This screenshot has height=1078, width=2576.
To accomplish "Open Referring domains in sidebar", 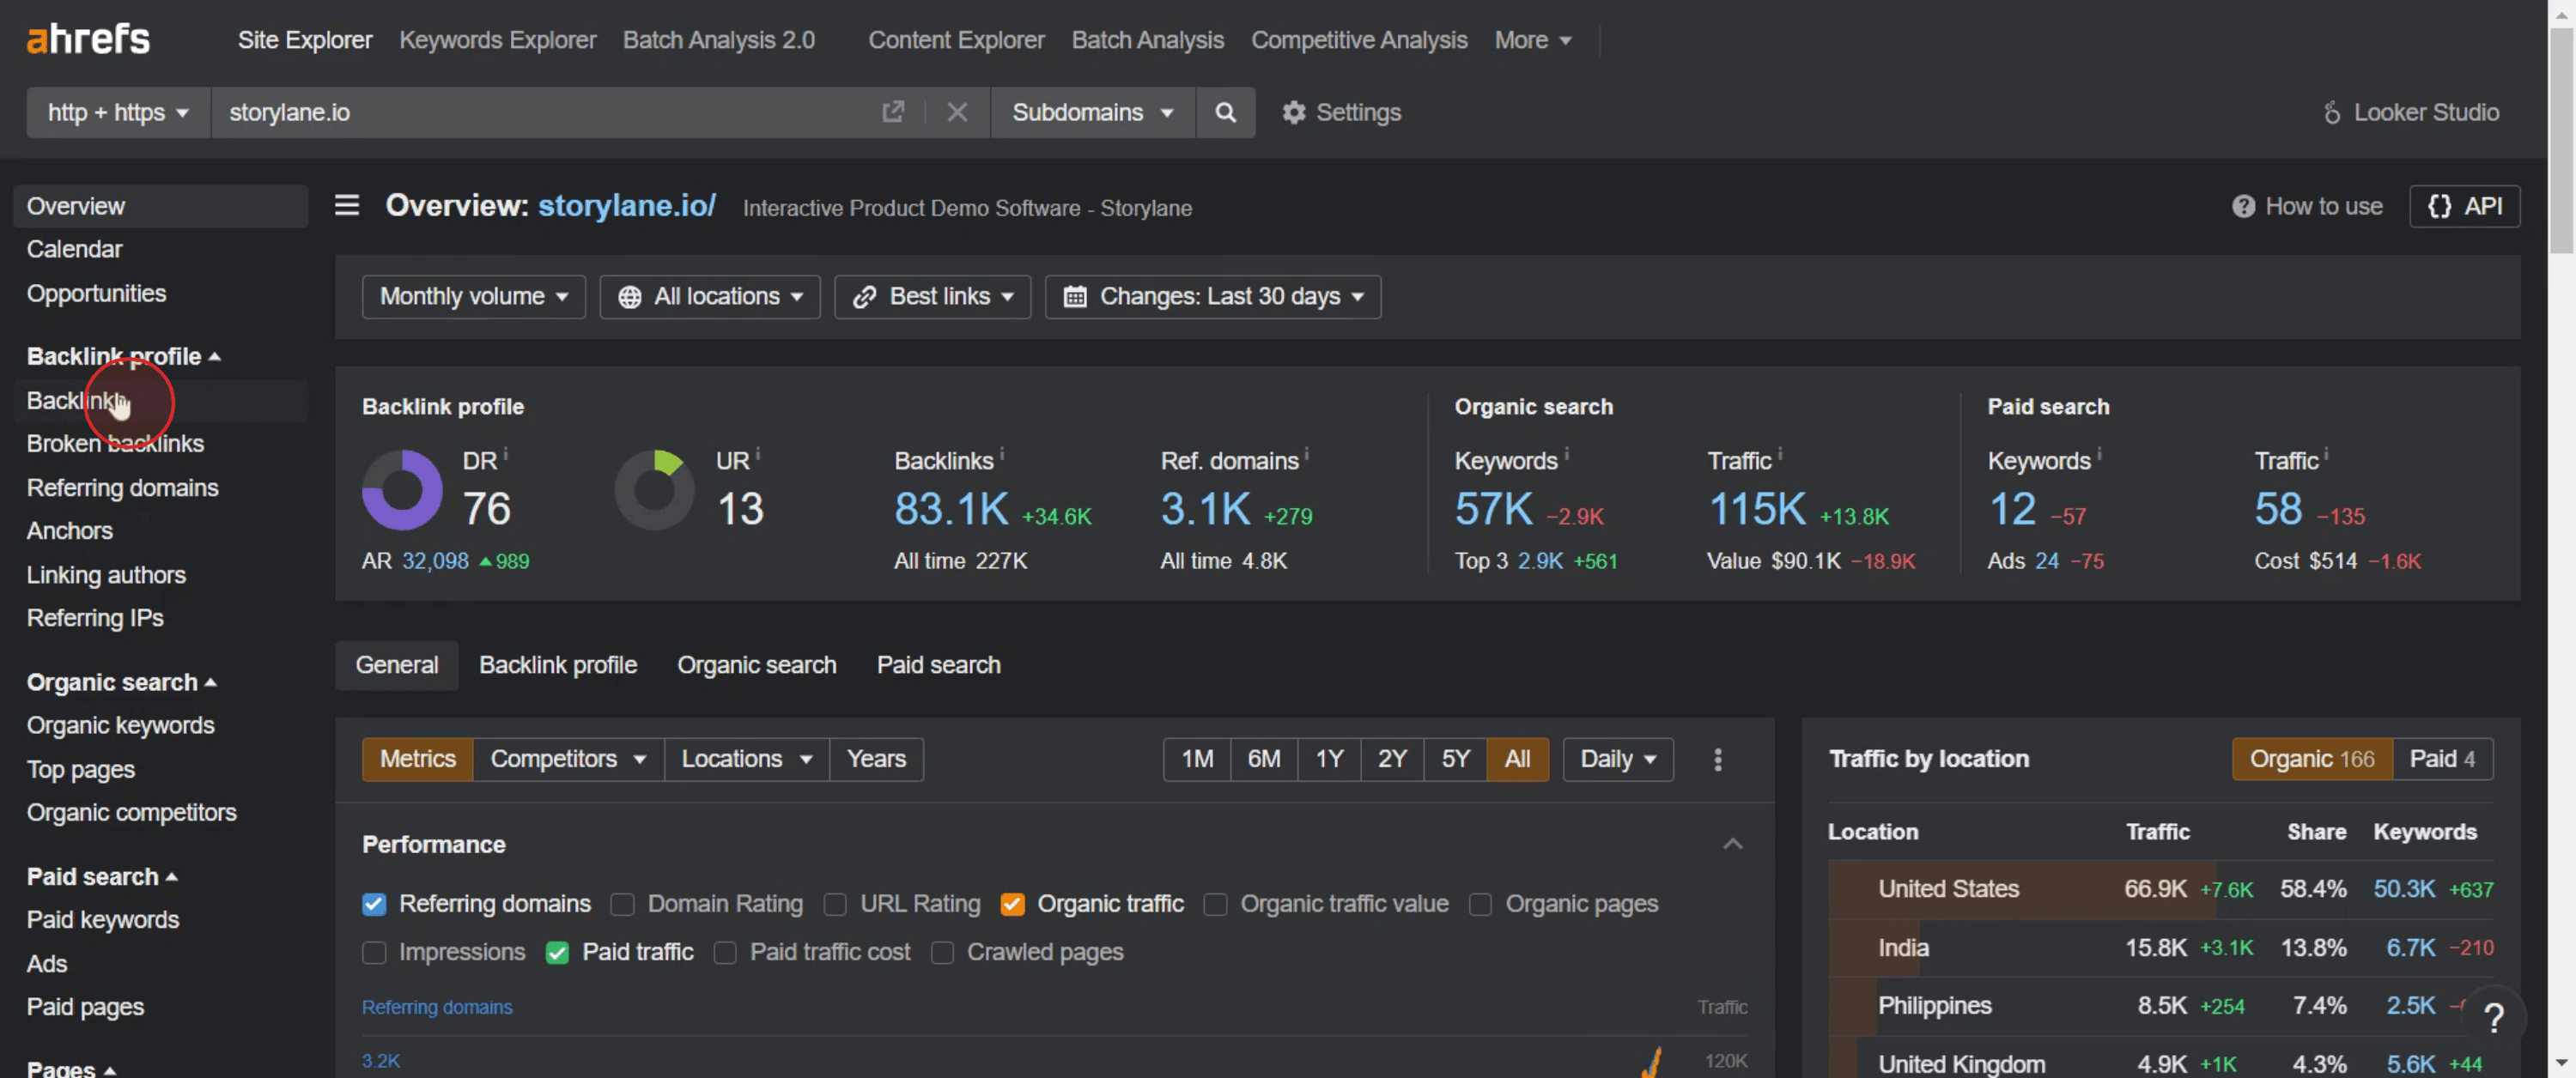I will tap(122, 487).
